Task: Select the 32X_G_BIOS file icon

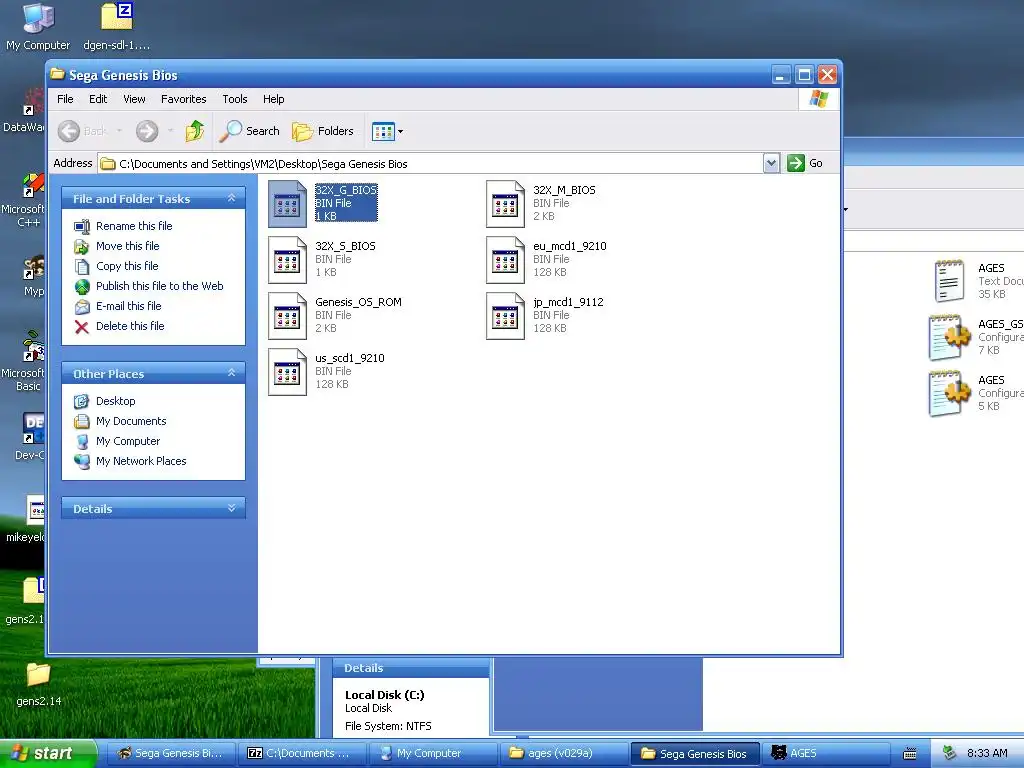Action: coord(287,204)
